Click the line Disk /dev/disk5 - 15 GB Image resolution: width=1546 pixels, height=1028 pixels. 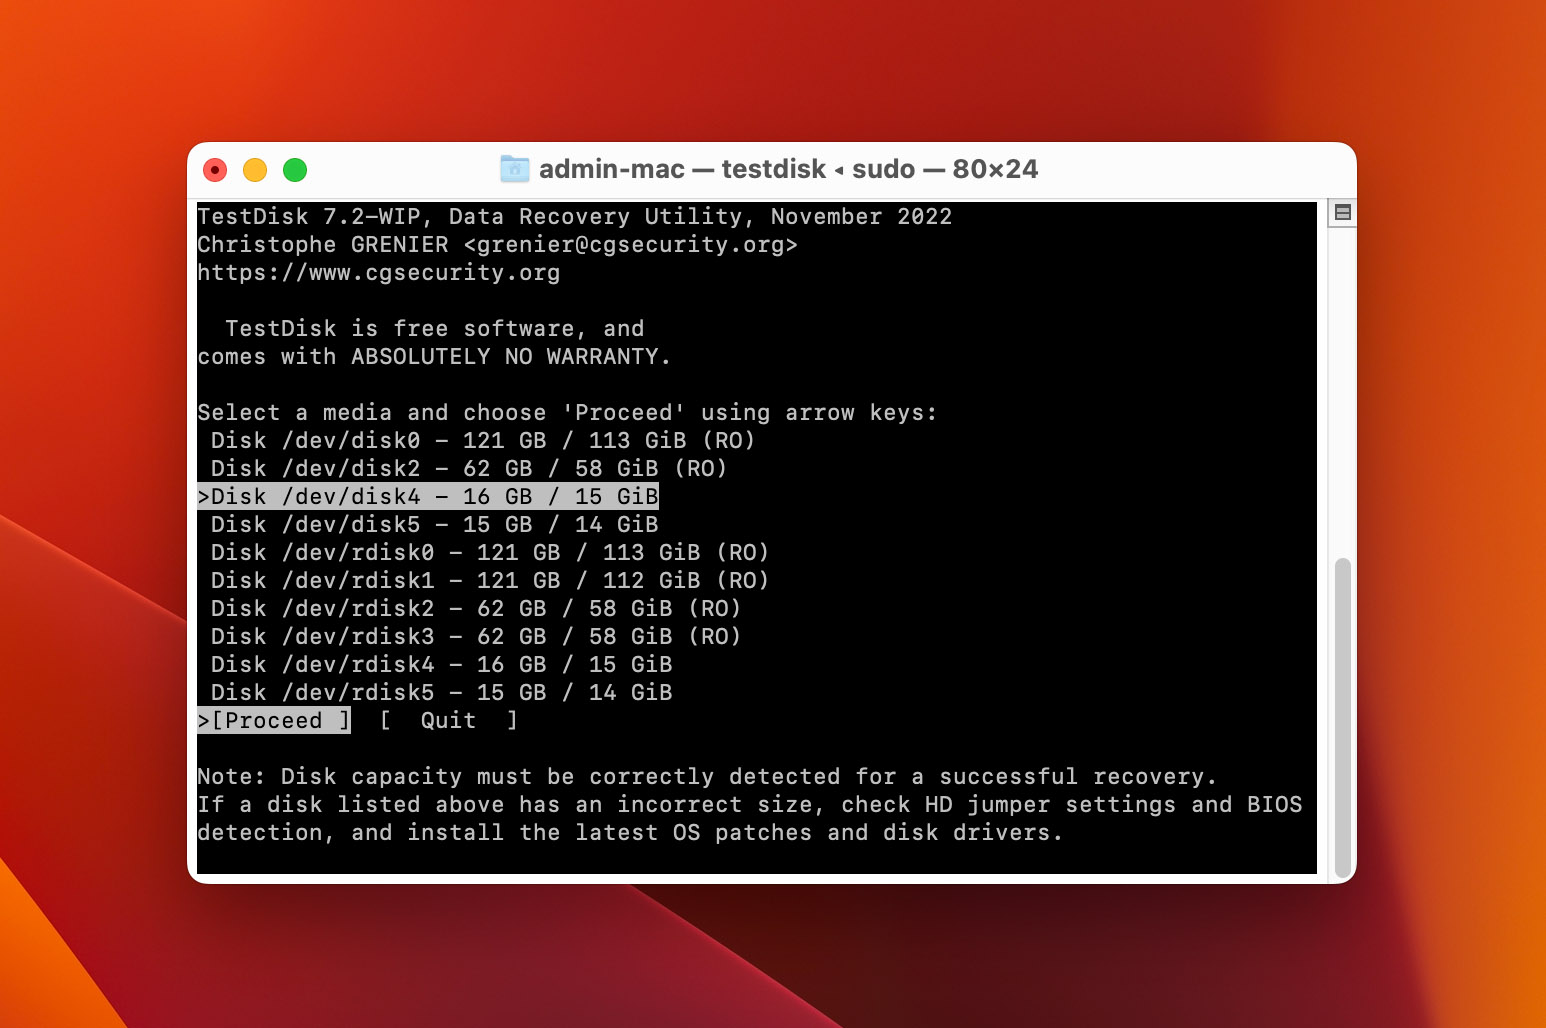[x=434, y=524]
